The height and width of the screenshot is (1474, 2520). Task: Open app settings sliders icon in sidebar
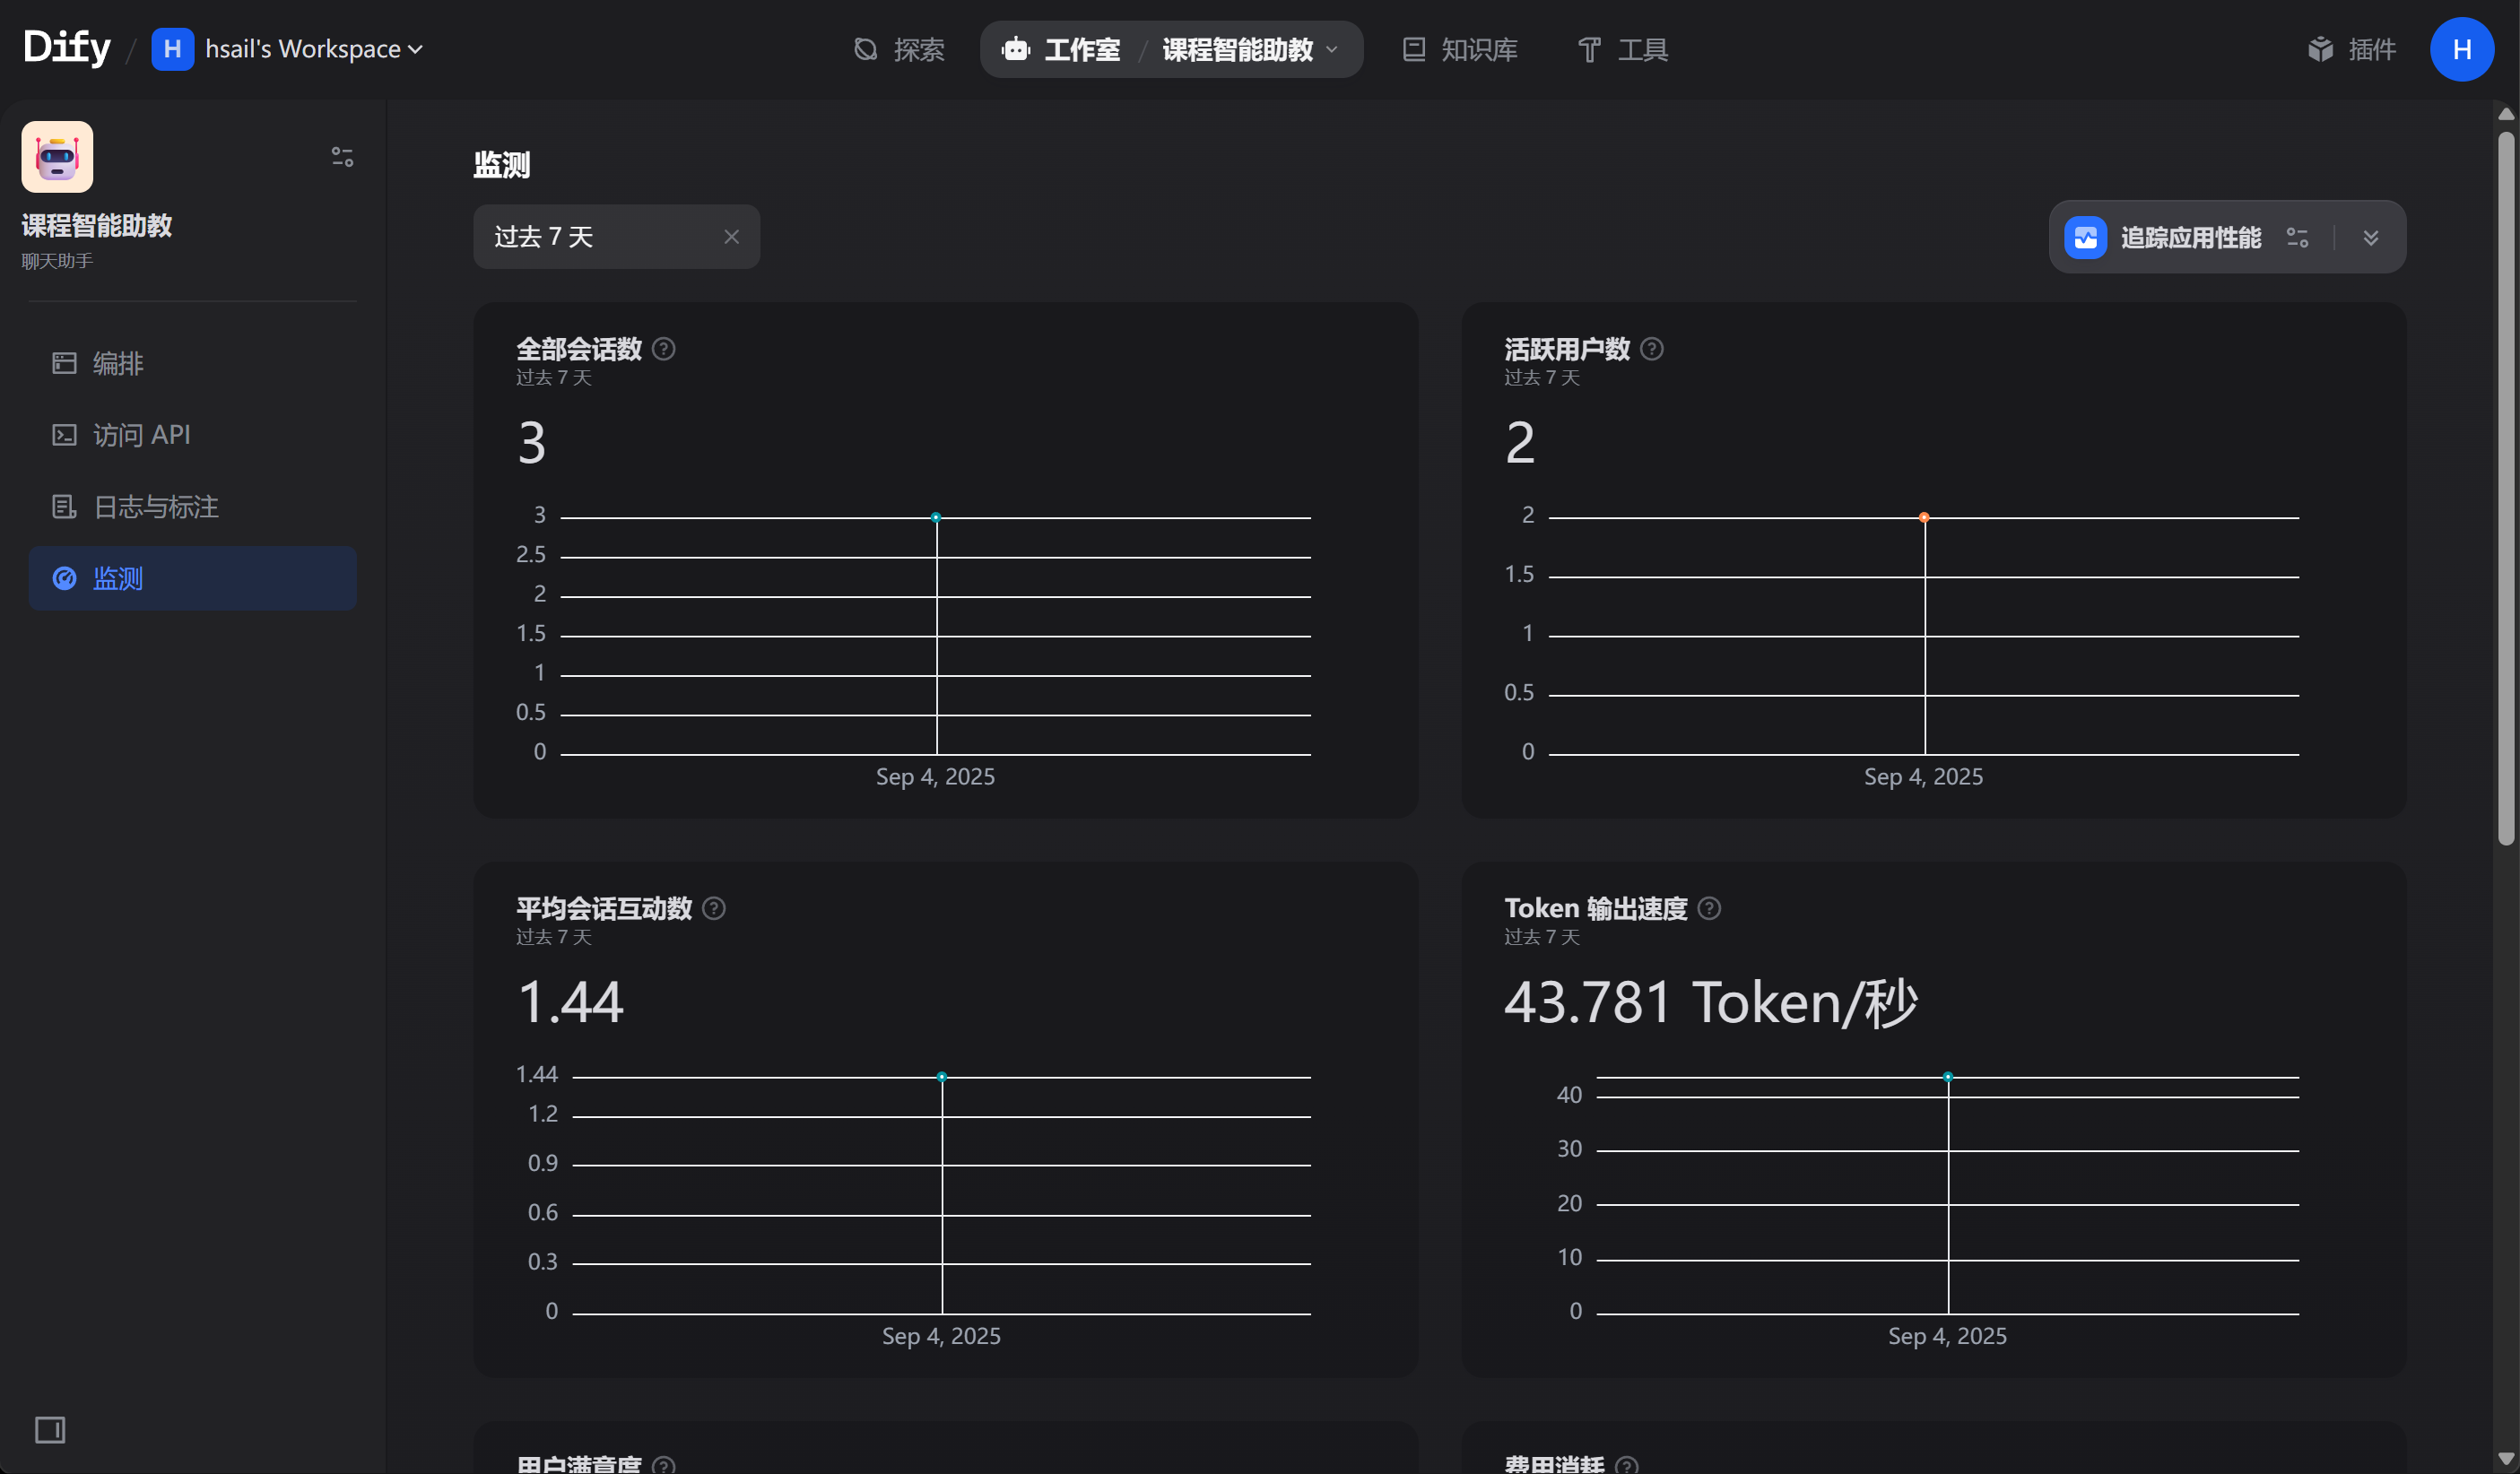(342, 157)
